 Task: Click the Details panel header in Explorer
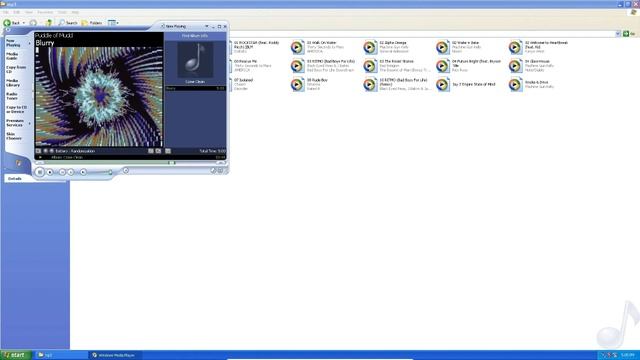(35, 178)
